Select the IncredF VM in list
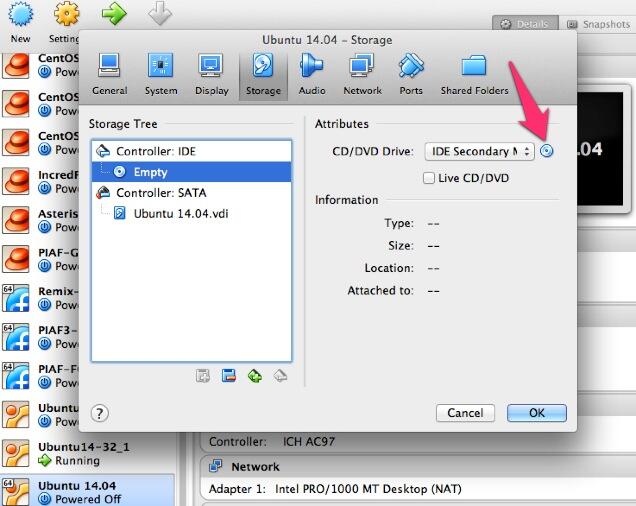 coord(40,181)
